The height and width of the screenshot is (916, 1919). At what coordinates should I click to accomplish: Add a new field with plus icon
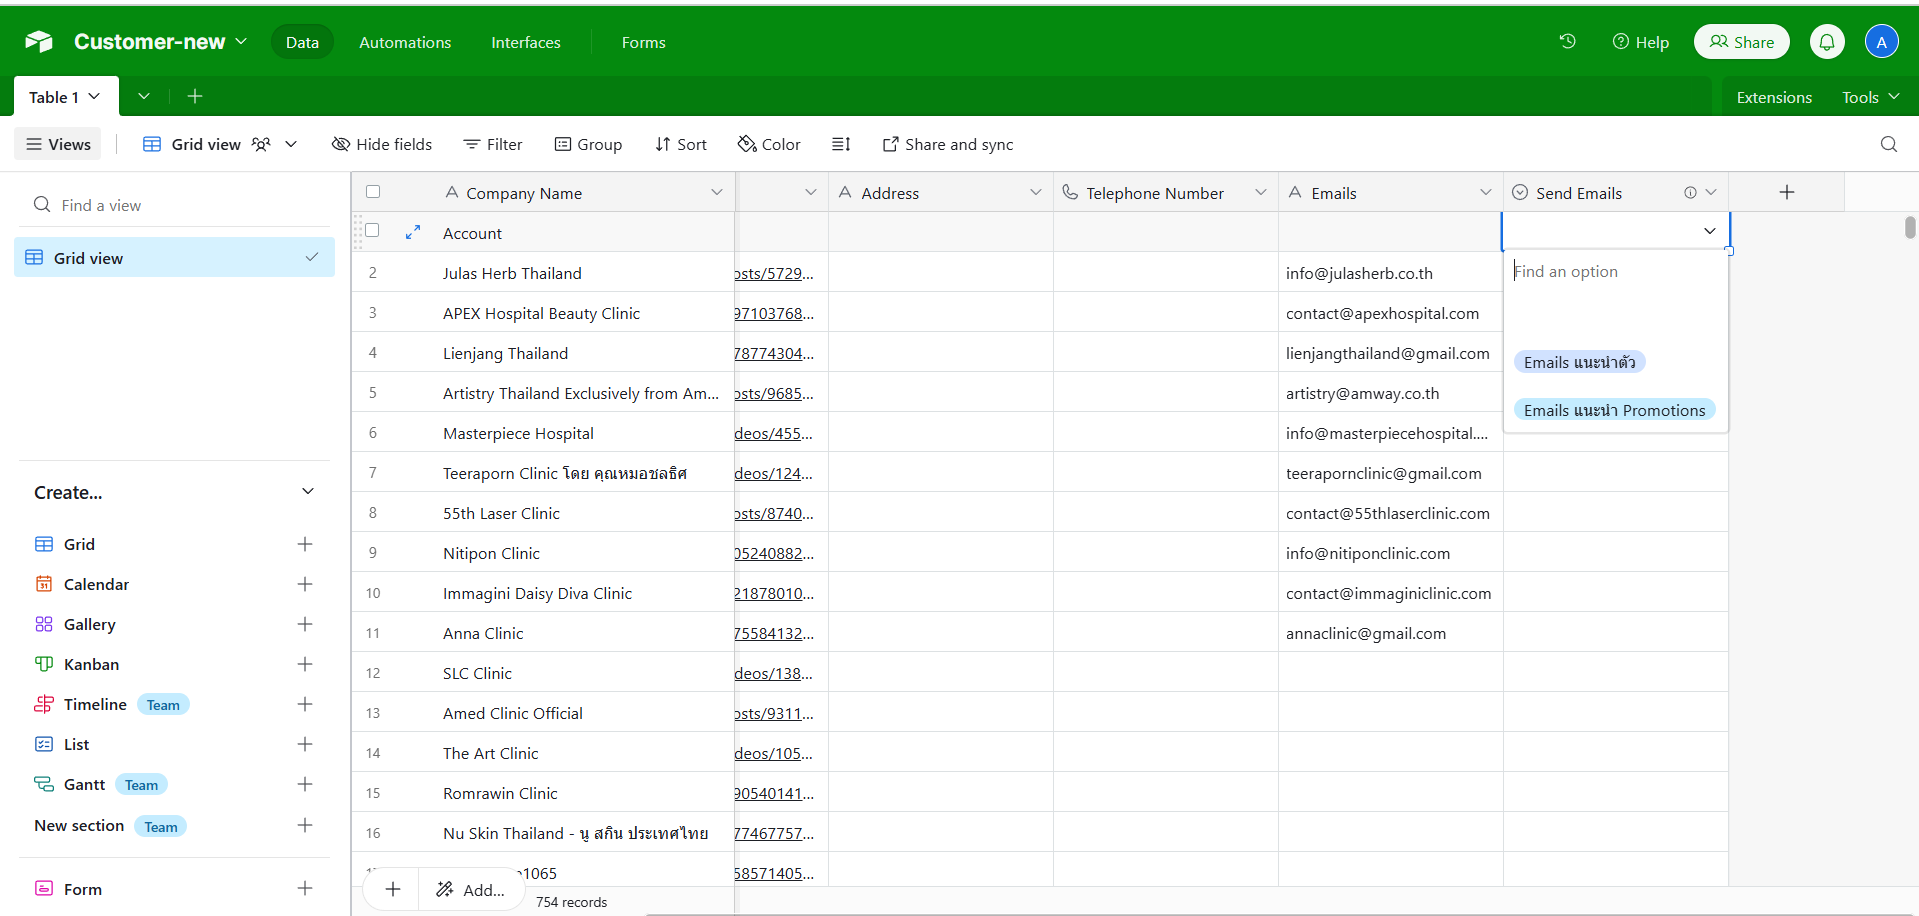[1786, 192]
